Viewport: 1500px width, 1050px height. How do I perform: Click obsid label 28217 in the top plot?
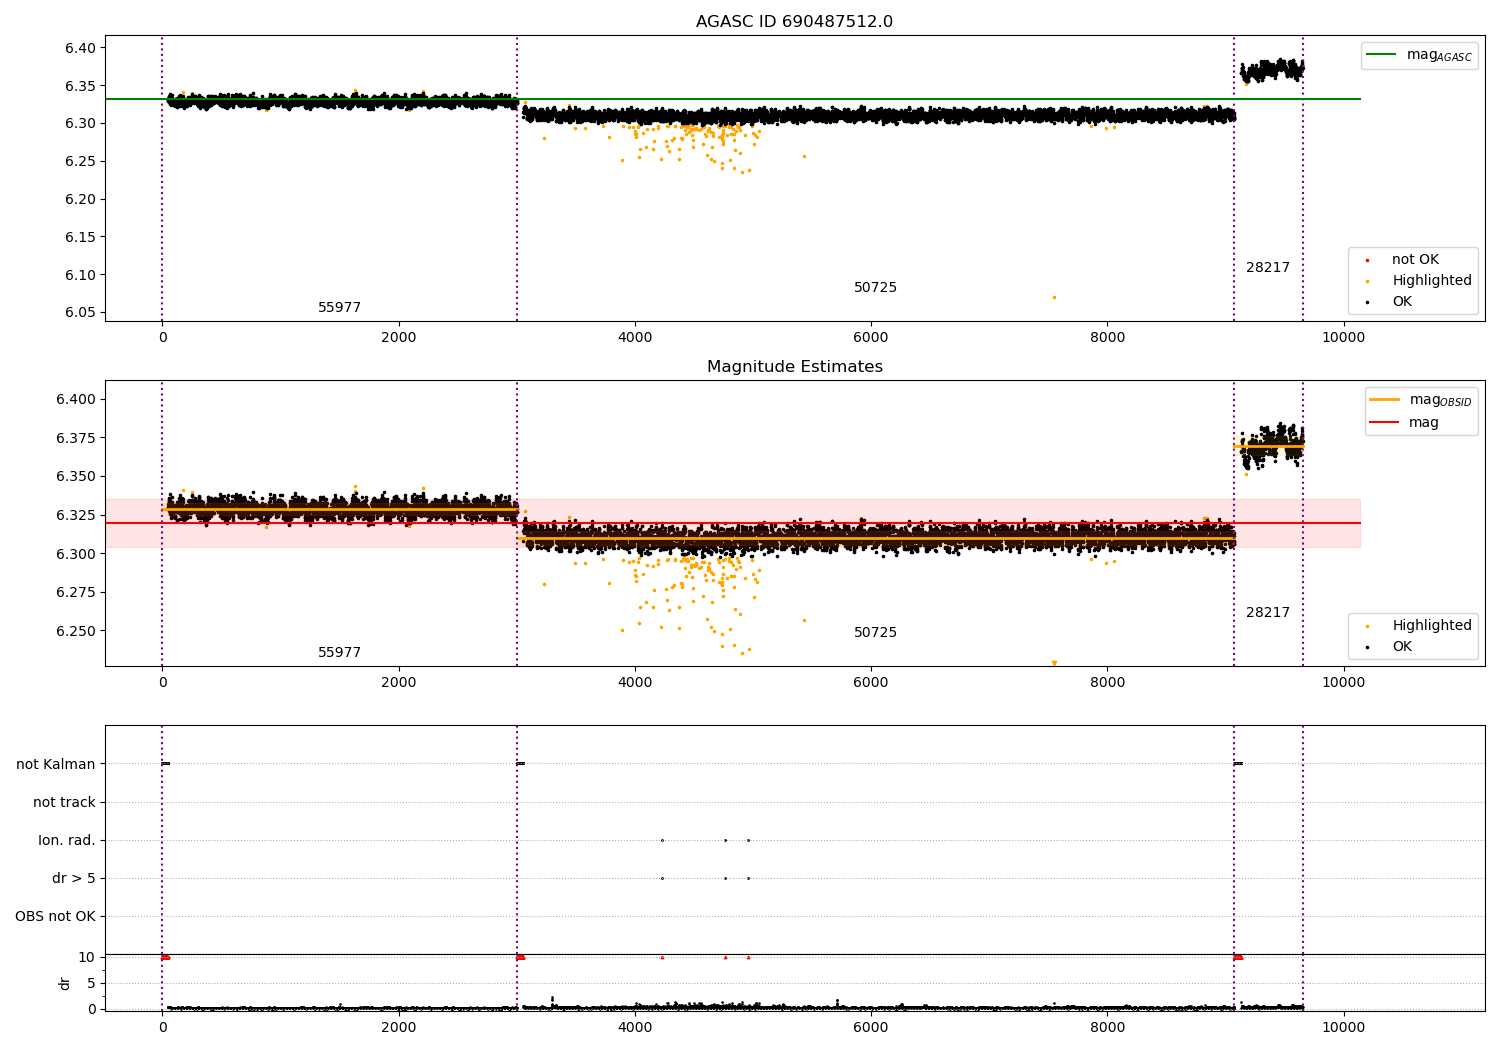(1268, 268)
